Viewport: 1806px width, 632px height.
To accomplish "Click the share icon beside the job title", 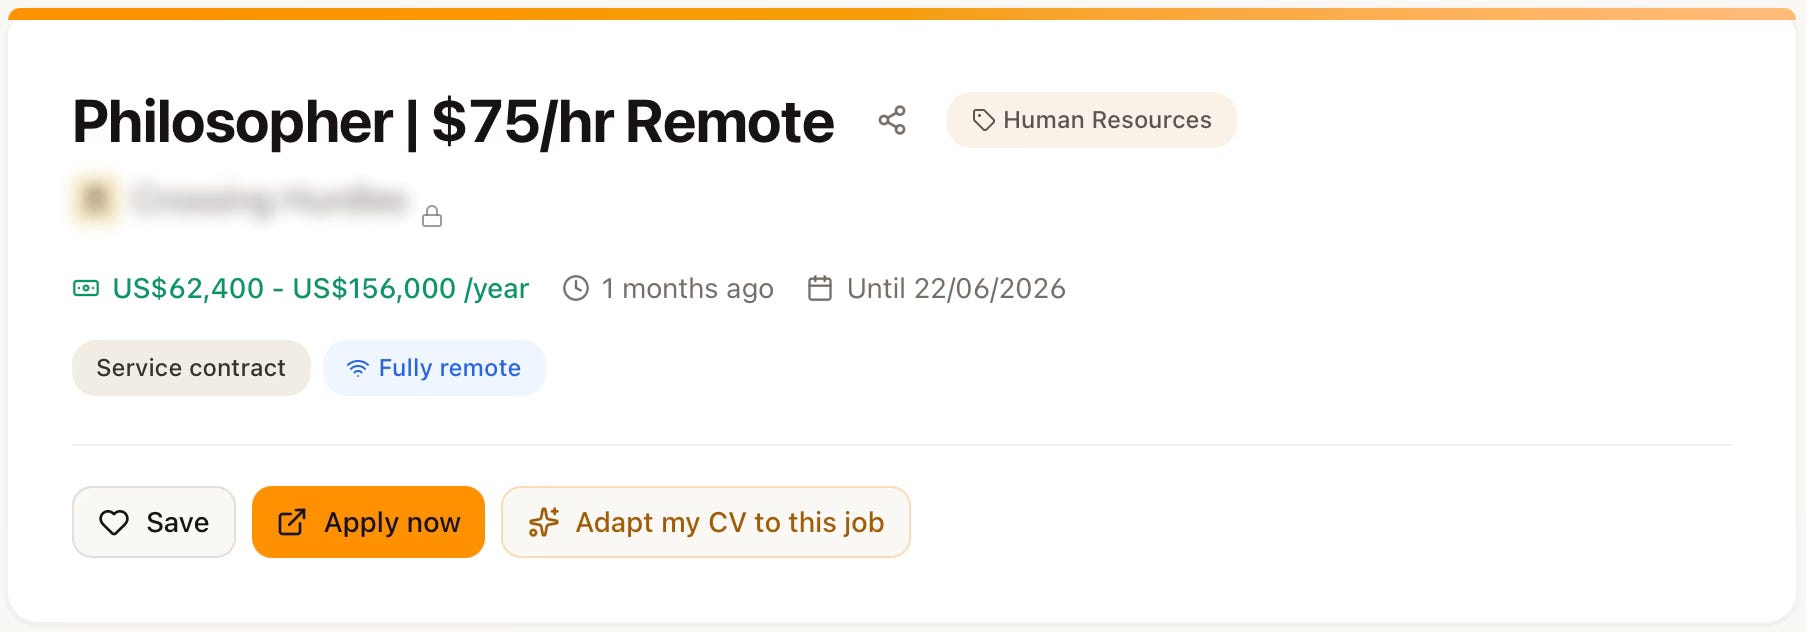I will pos(892,121).
